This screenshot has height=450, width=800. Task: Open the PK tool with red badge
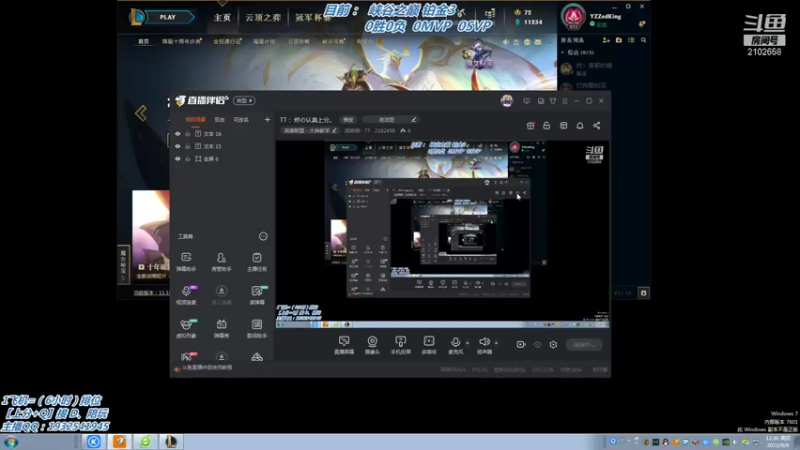187,356
